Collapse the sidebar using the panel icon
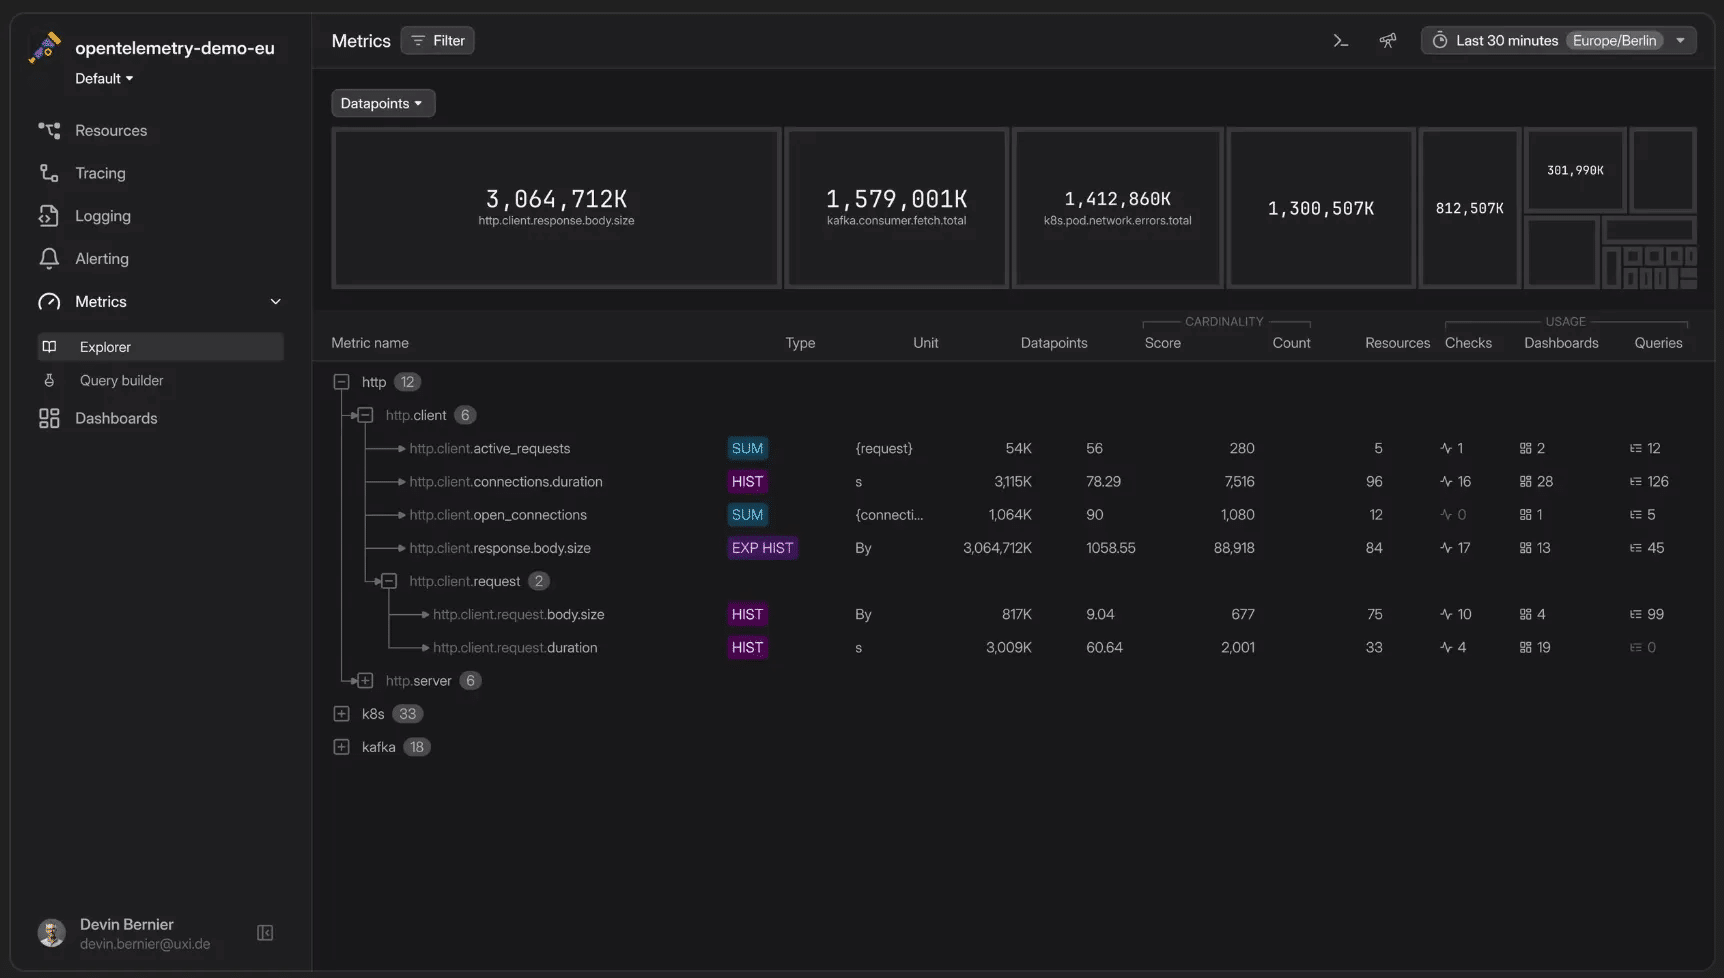This screenshot has height=978, width=1724. coord(264,932)
